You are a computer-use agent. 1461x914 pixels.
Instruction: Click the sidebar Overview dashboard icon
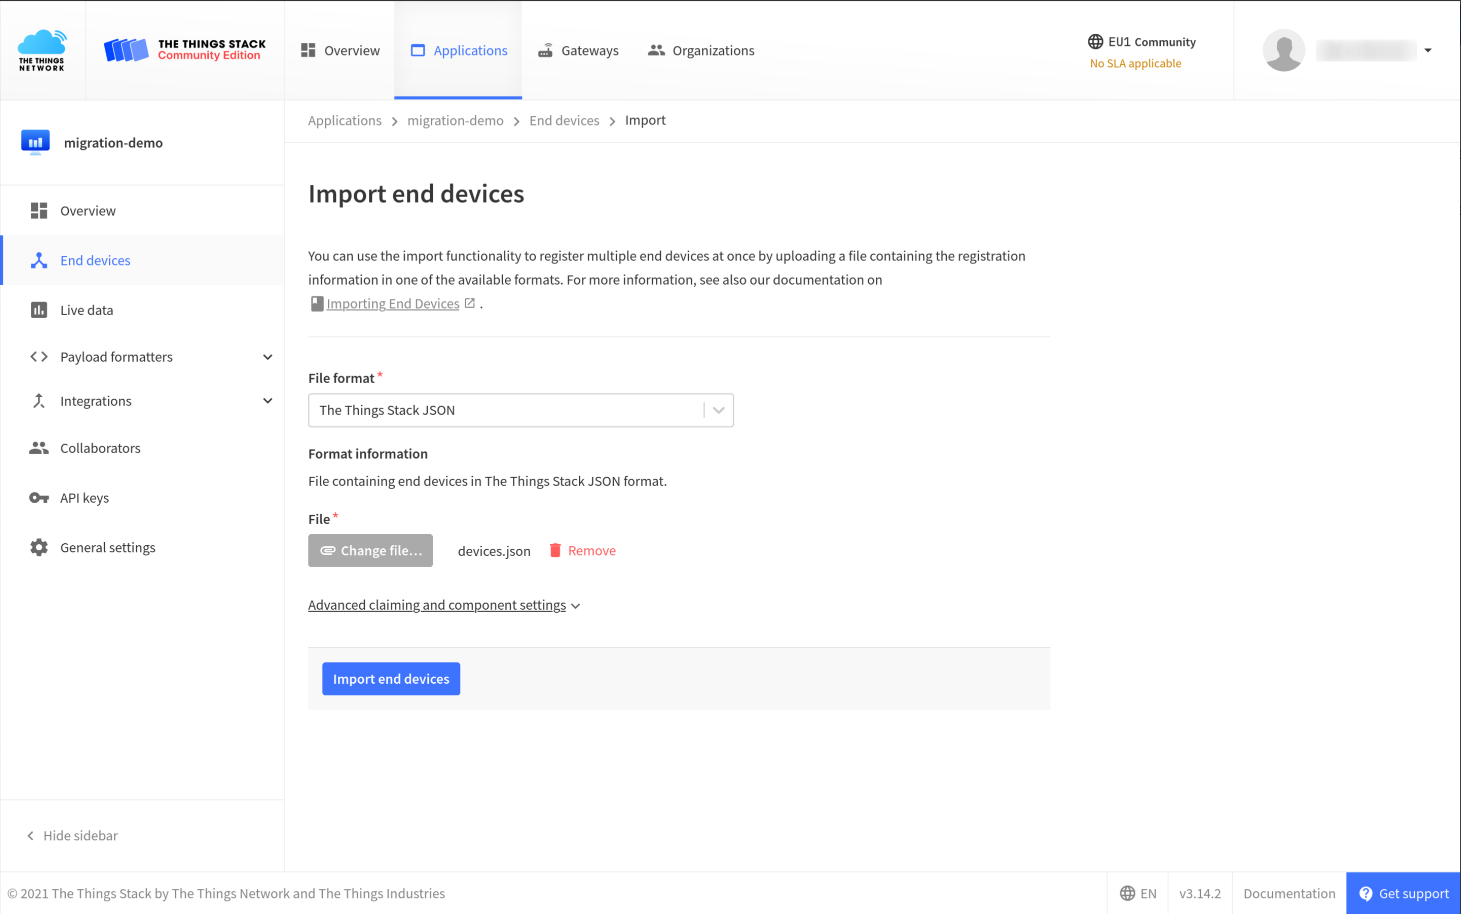pyautogui.click(x=39, y=210)
